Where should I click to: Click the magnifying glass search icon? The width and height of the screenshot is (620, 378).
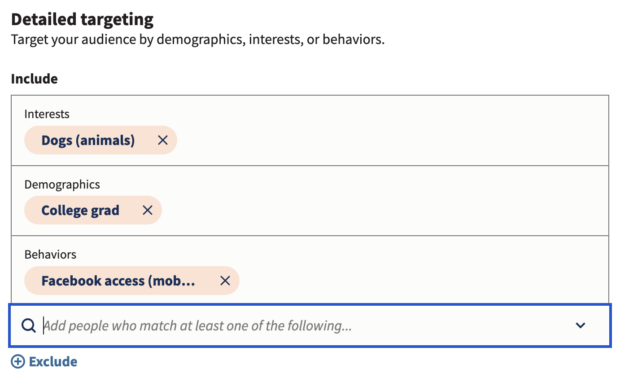click(28, 325)
